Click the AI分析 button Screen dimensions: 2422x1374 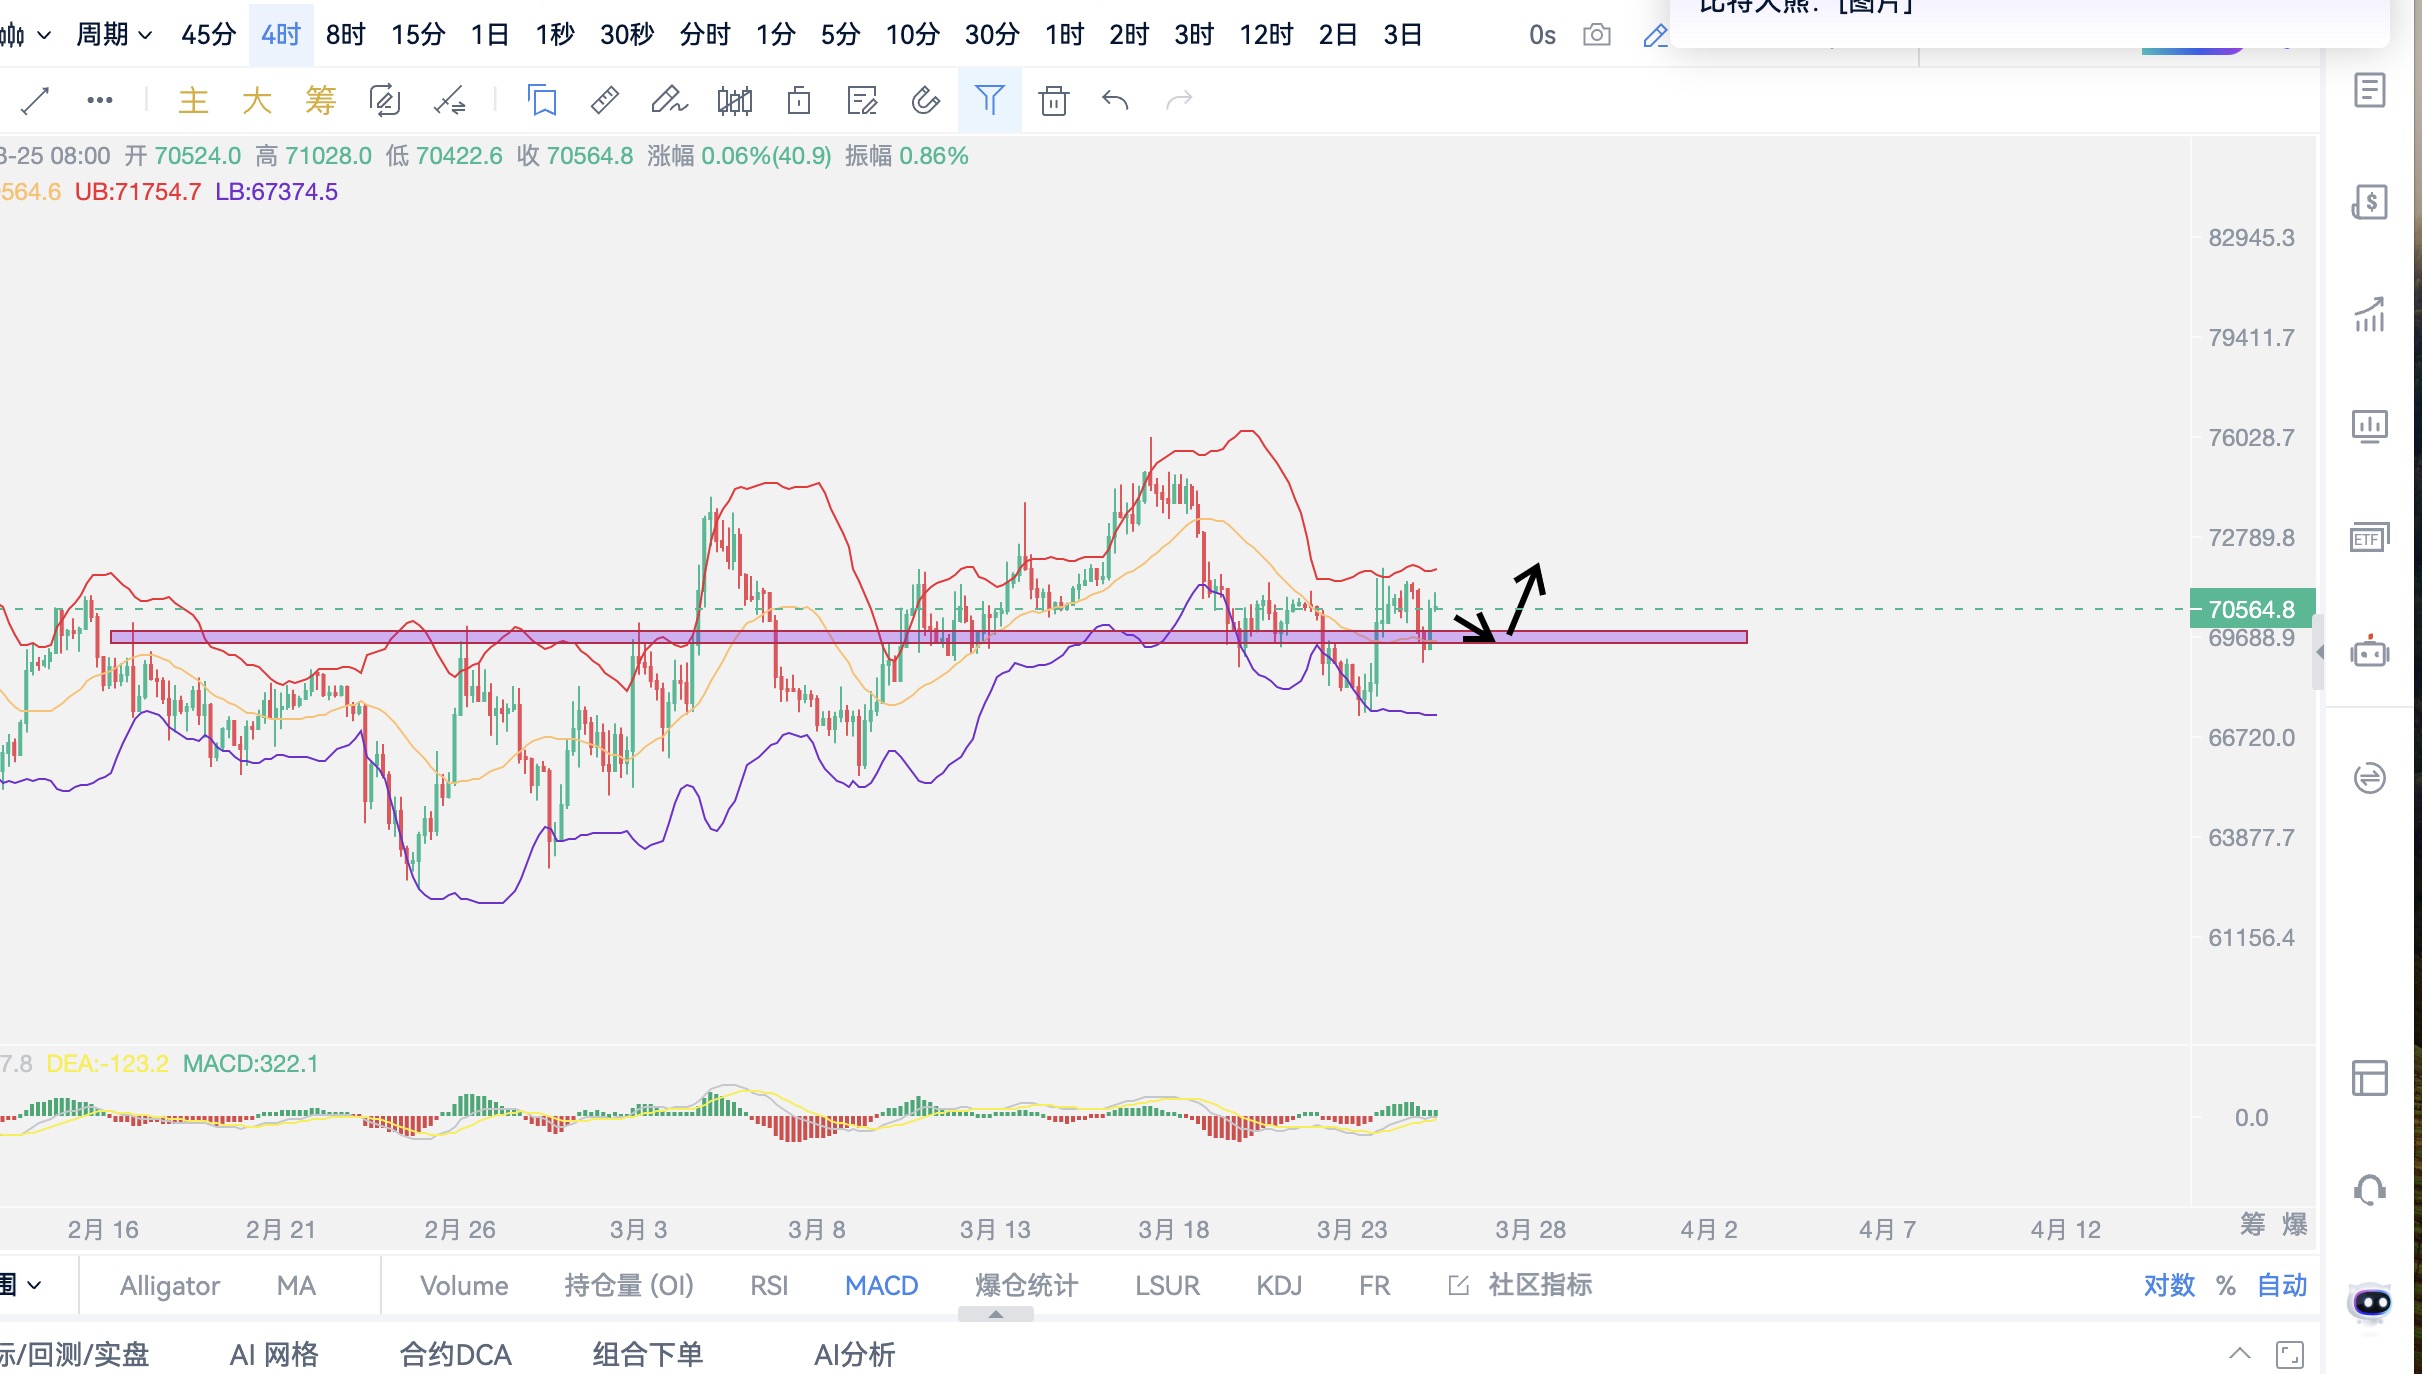click(x=854, y=1355)
